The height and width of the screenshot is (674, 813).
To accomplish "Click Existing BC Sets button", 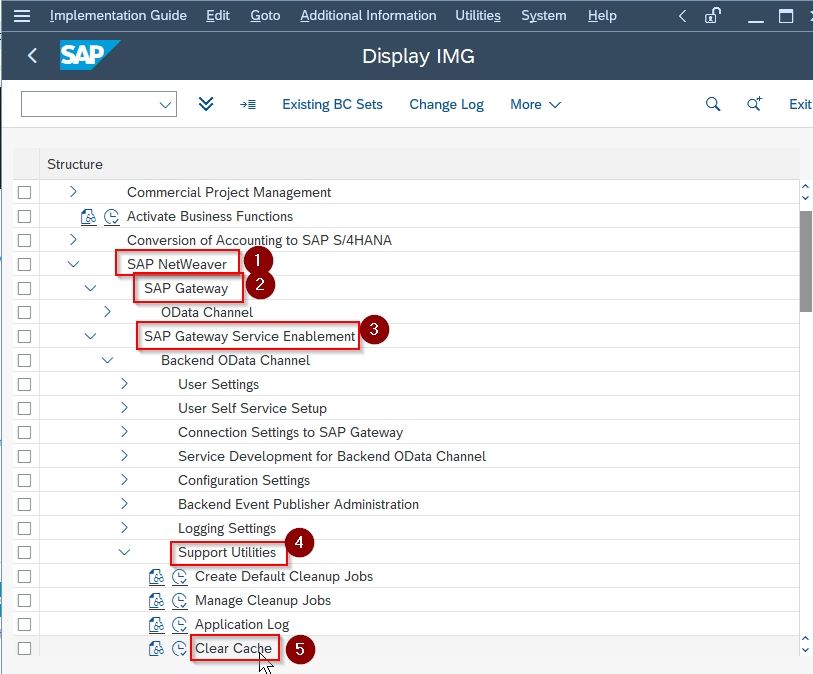I will (x=332, y=105).
